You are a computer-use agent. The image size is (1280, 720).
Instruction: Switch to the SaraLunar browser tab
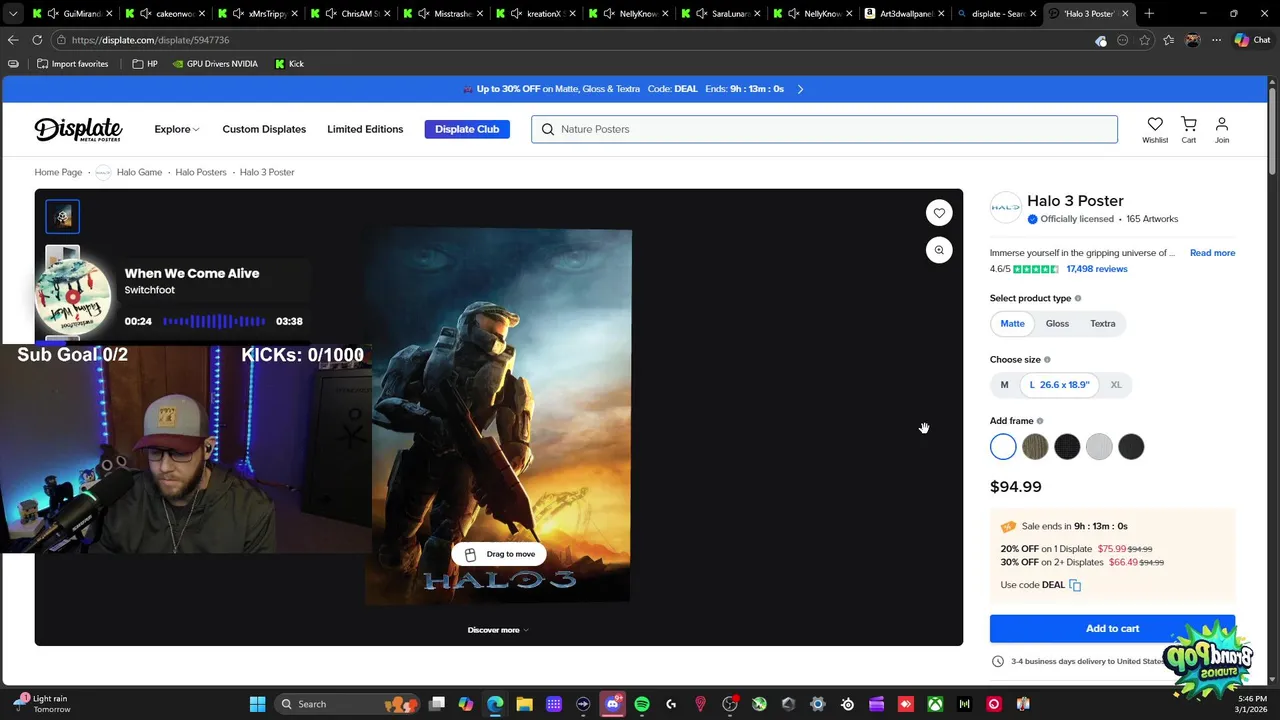pyautogui.click(x=722, y=13)
